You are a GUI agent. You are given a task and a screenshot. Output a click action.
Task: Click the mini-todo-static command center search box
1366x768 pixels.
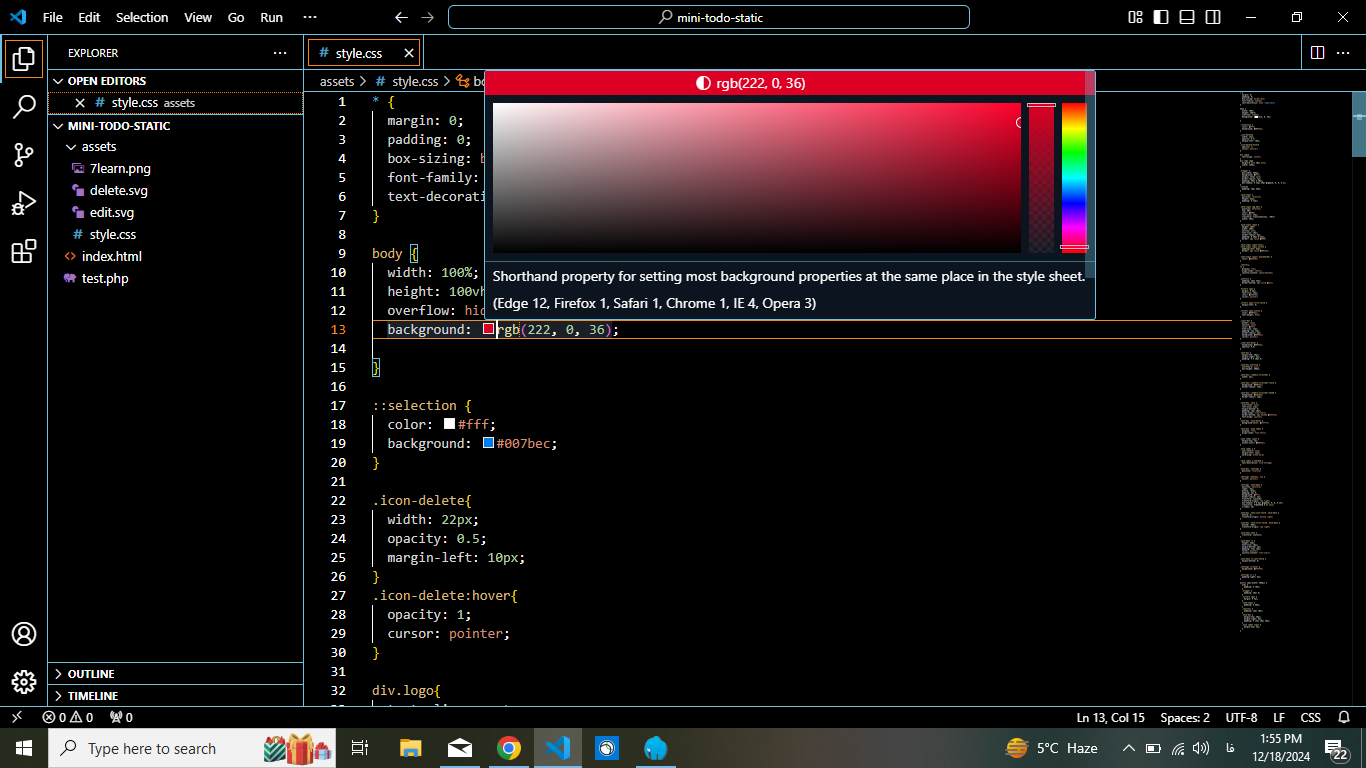[709, 17]
